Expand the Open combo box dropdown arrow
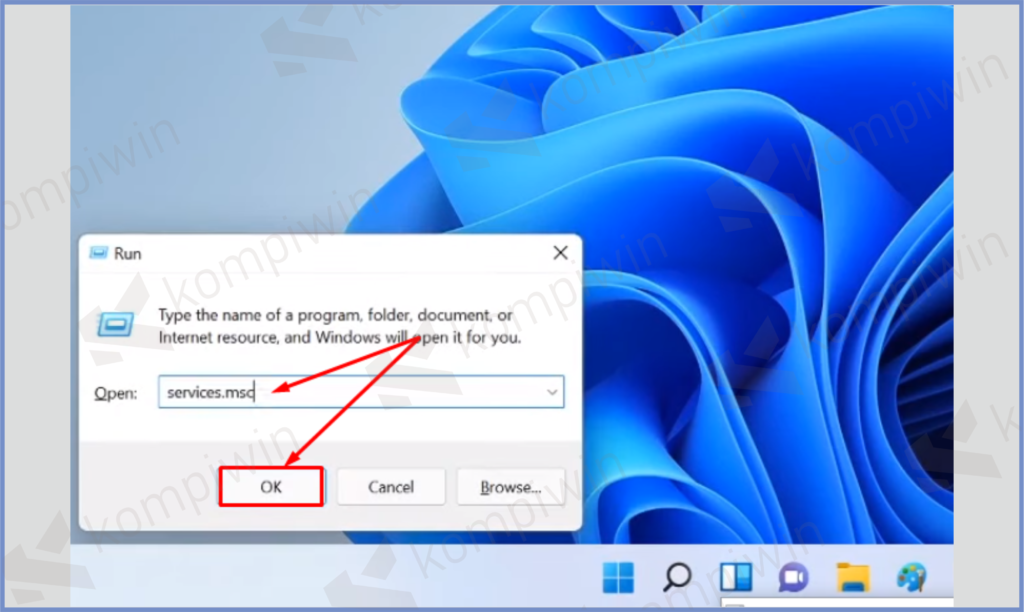The height and width of the screenshot is (612, 1024). click(551, 393)
